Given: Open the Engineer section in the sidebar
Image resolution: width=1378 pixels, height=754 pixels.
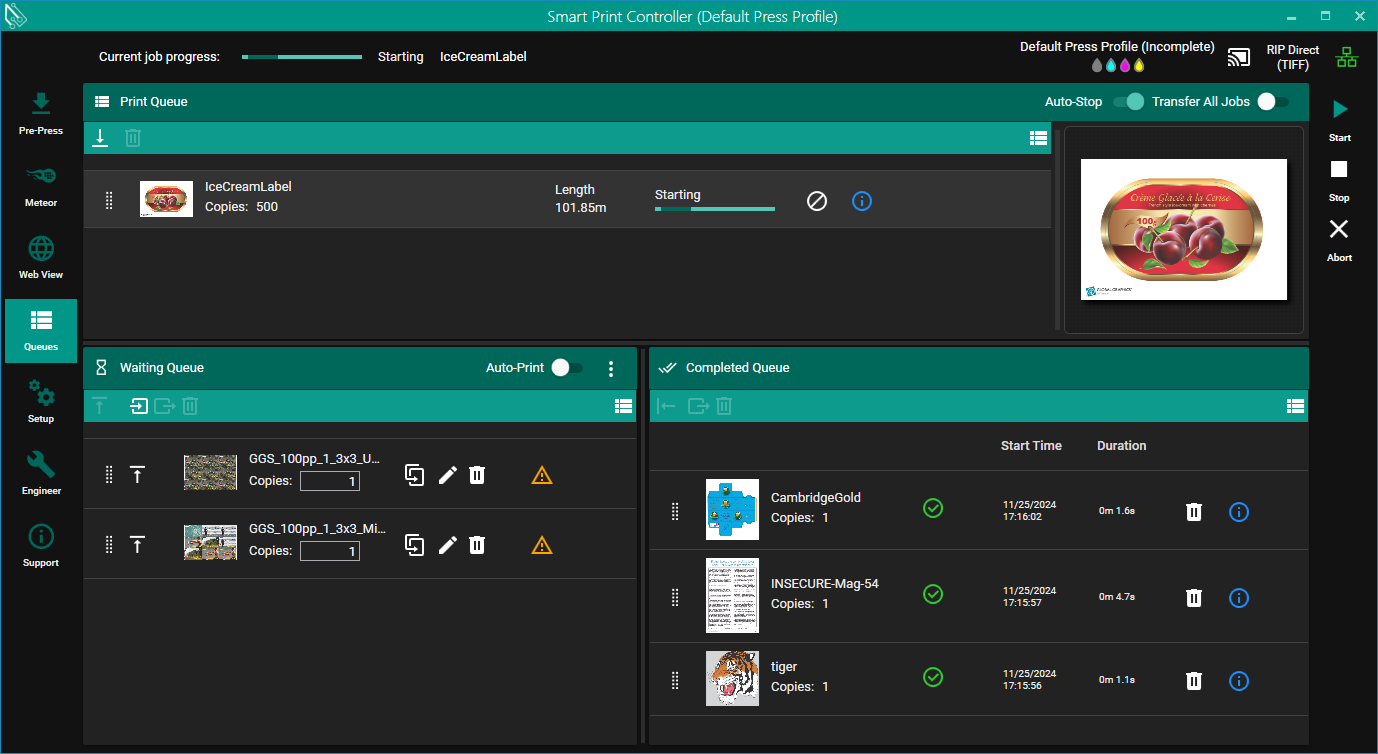Looking at the screenshot, I should 40,472.
